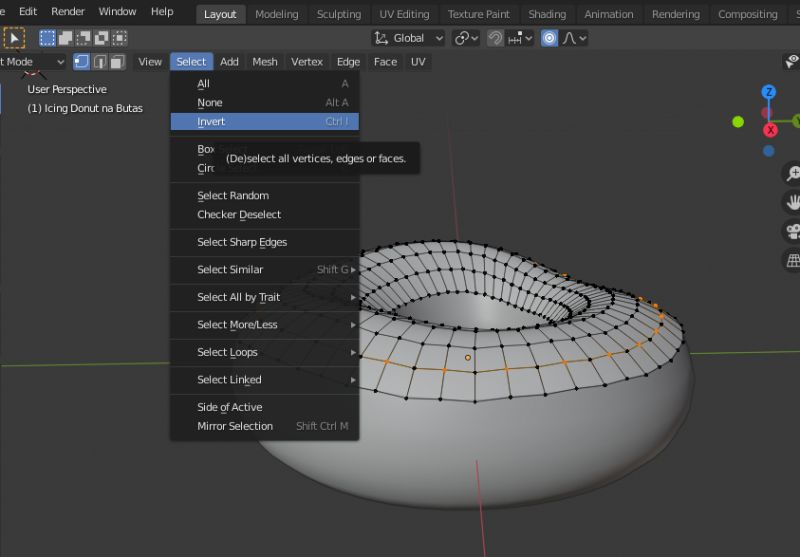The height and width of the screenshot is (557, 800).
Task: Open proportional editing falloff dropdown
Action: coord(574,38)
